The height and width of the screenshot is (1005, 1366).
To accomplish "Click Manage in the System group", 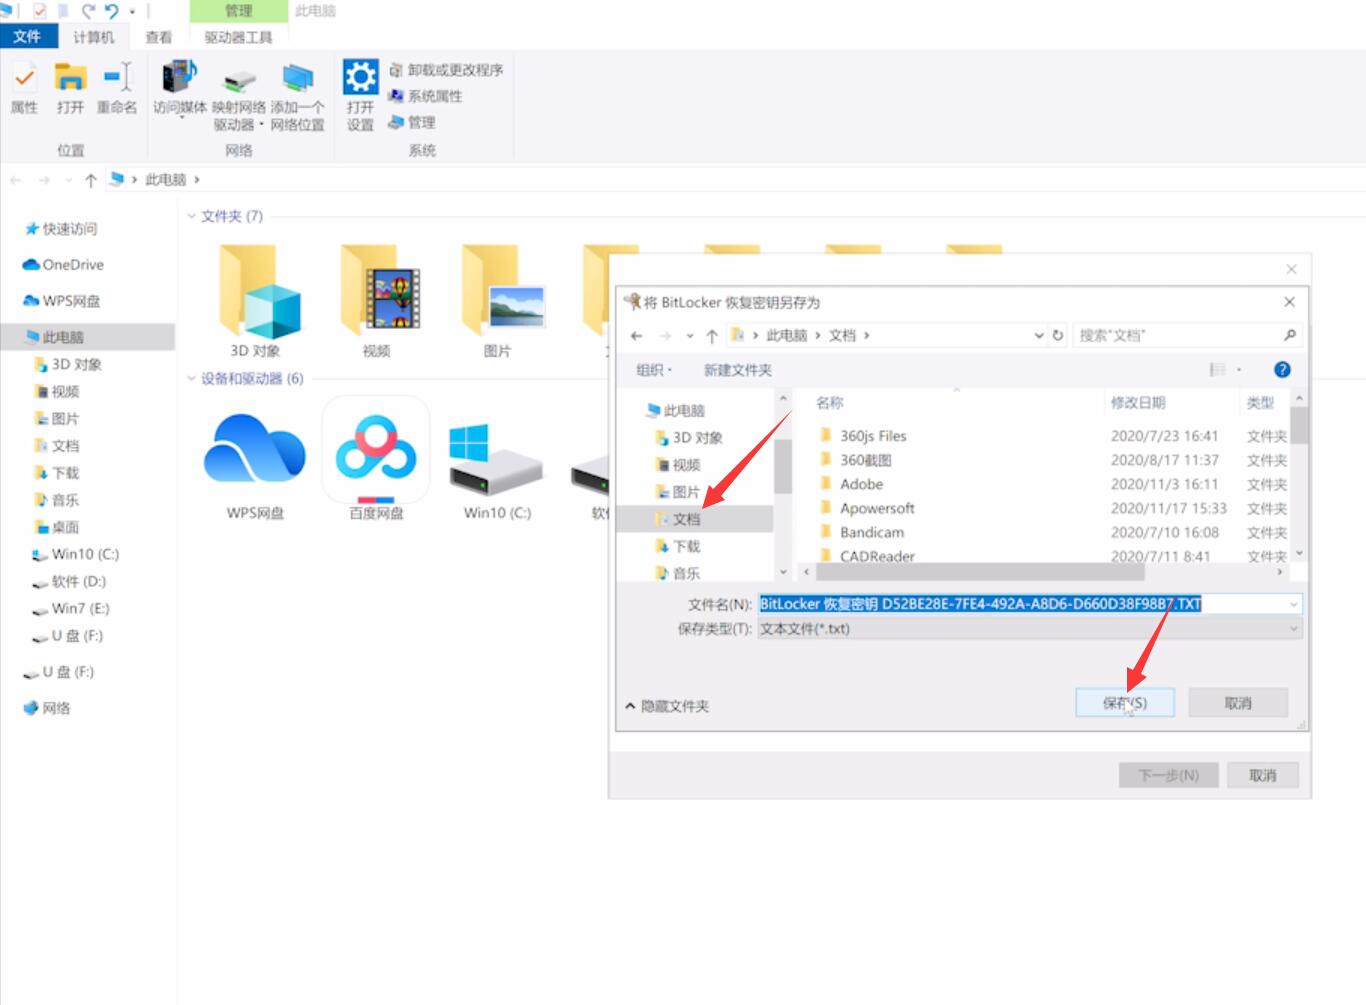I will click(412, 122).
